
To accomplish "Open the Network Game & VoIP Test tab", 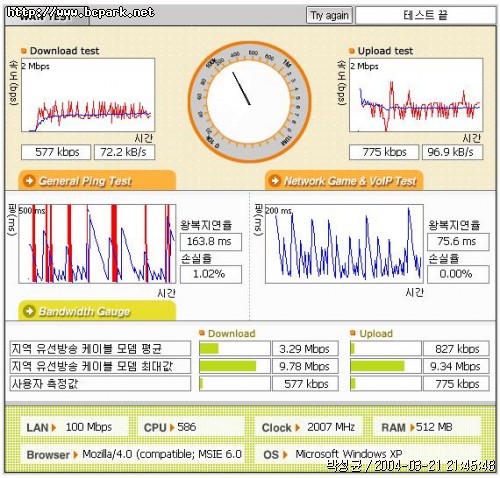I will tap(344, 181).
